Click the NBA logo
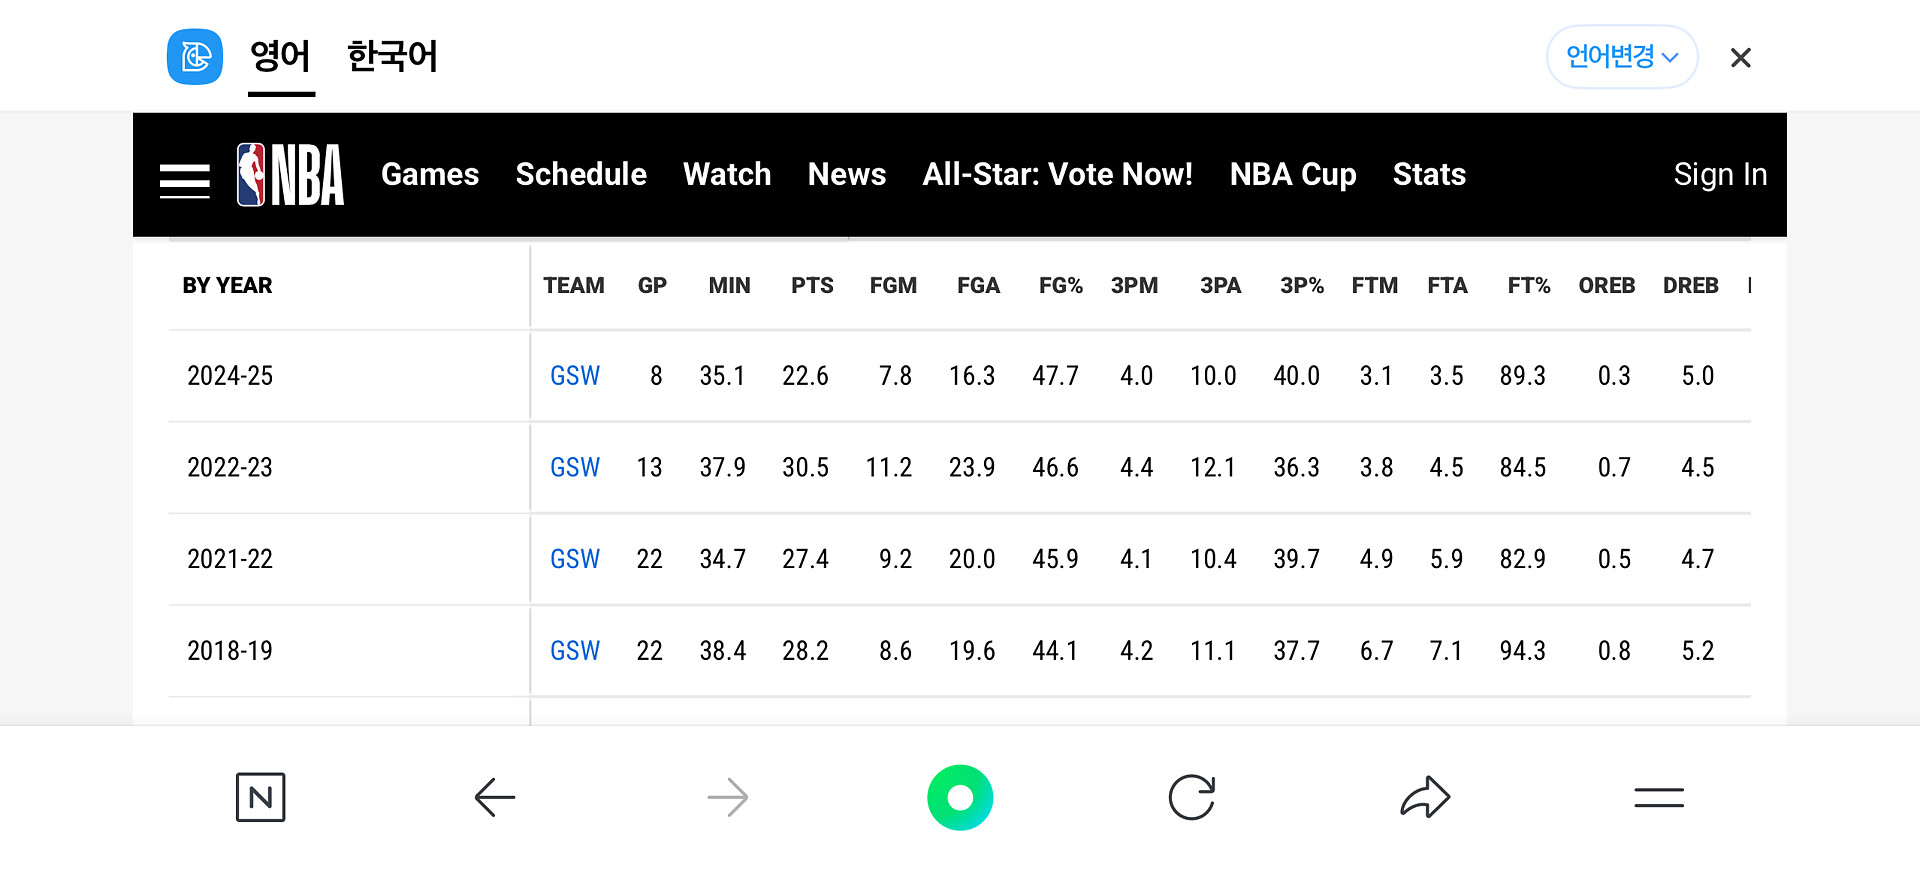Screen dimensions: 1920x886 [290, 175]
